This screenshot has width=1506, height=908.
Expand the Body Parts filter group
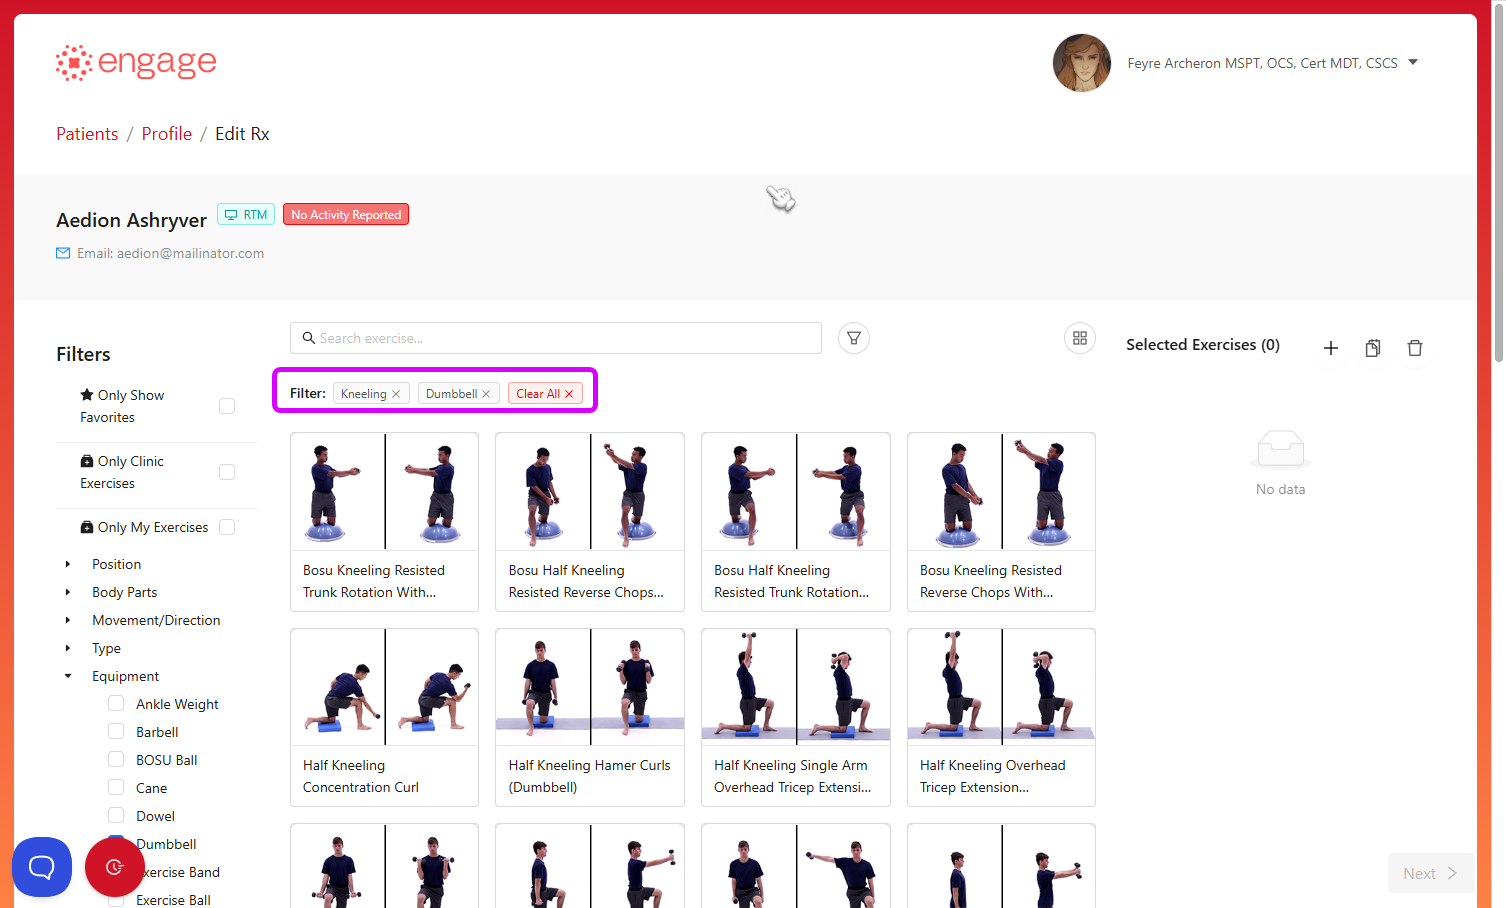[x=68, y=592]
